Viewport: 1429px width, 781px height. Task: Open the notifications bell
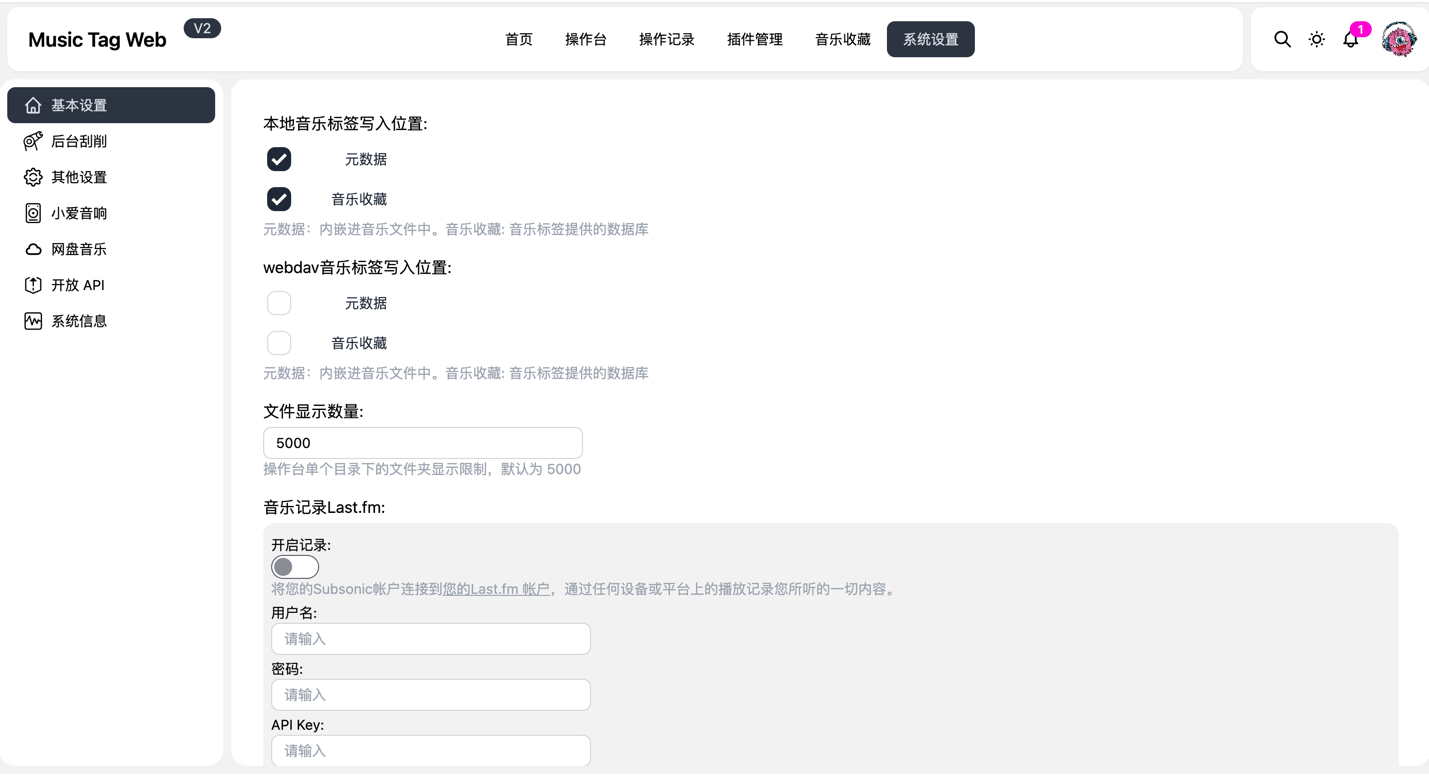pos(1350,39)
